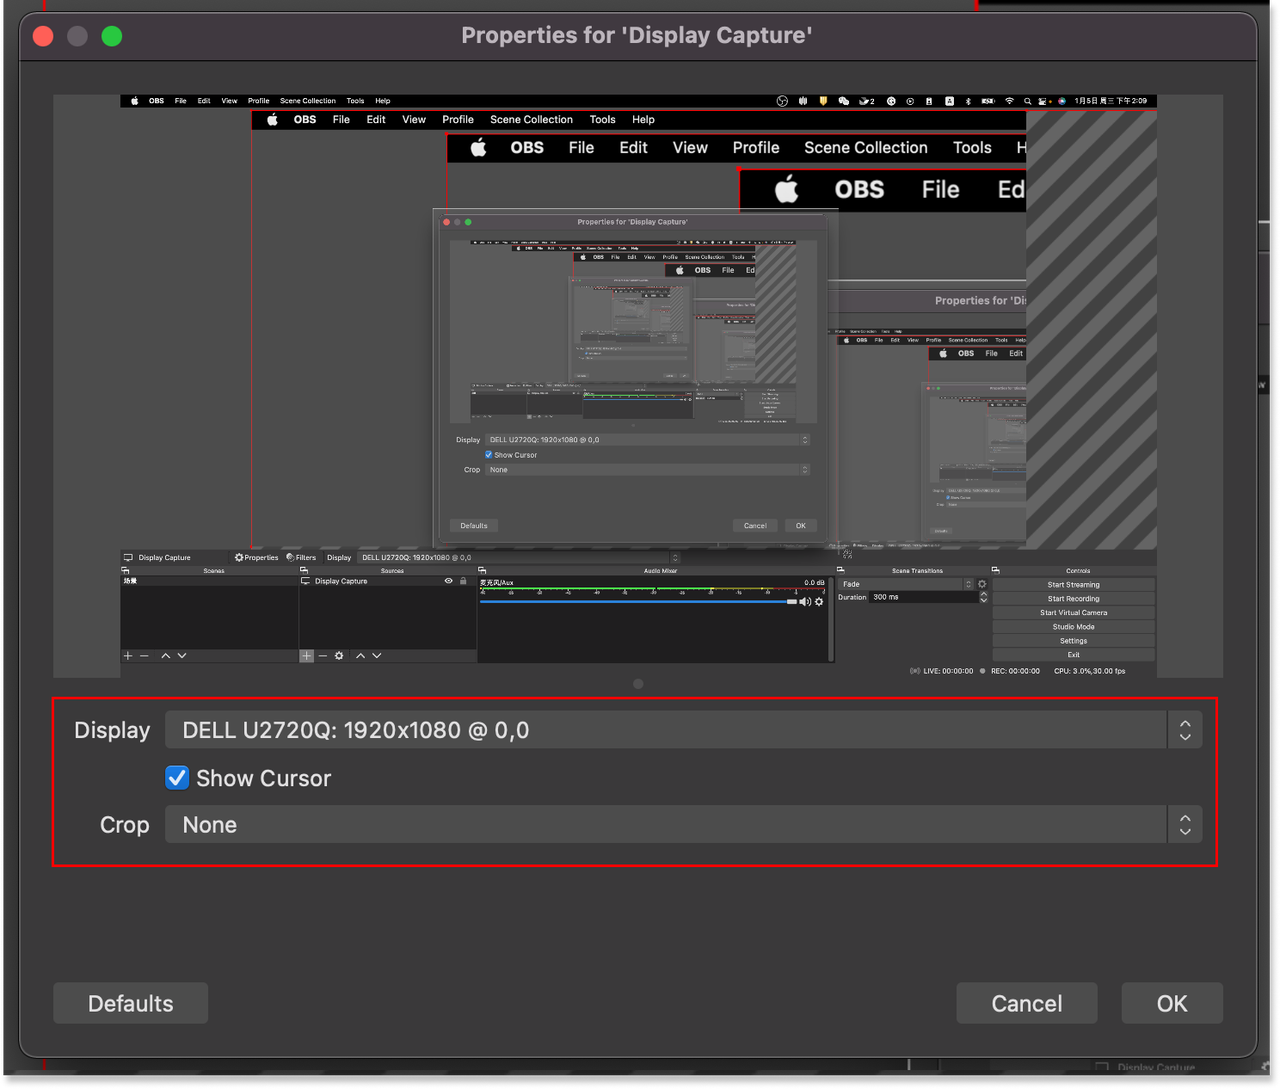Click move scene down arrow in preview
The width and height of the screenshot is (1280, 1089).
[x=182, y=656]
